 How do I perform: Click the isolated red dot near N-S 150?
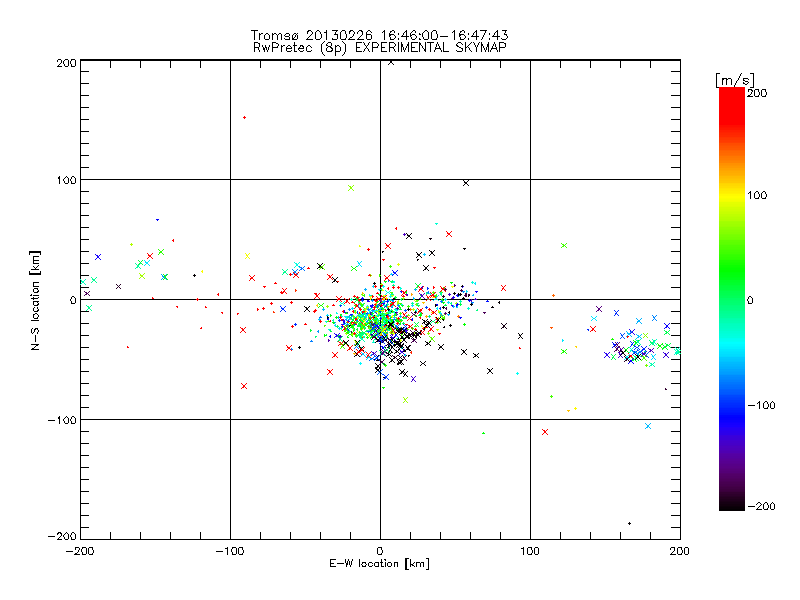coord(244,118)
